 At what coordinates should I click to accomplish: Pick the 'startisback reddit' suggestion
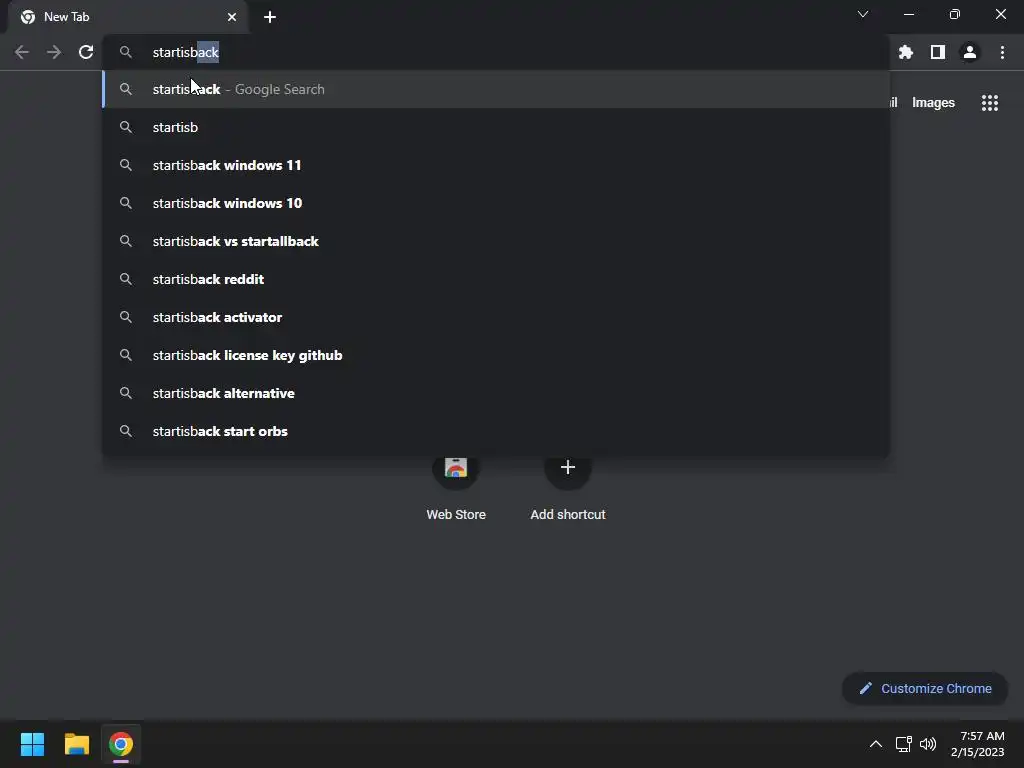pos(496,279)
